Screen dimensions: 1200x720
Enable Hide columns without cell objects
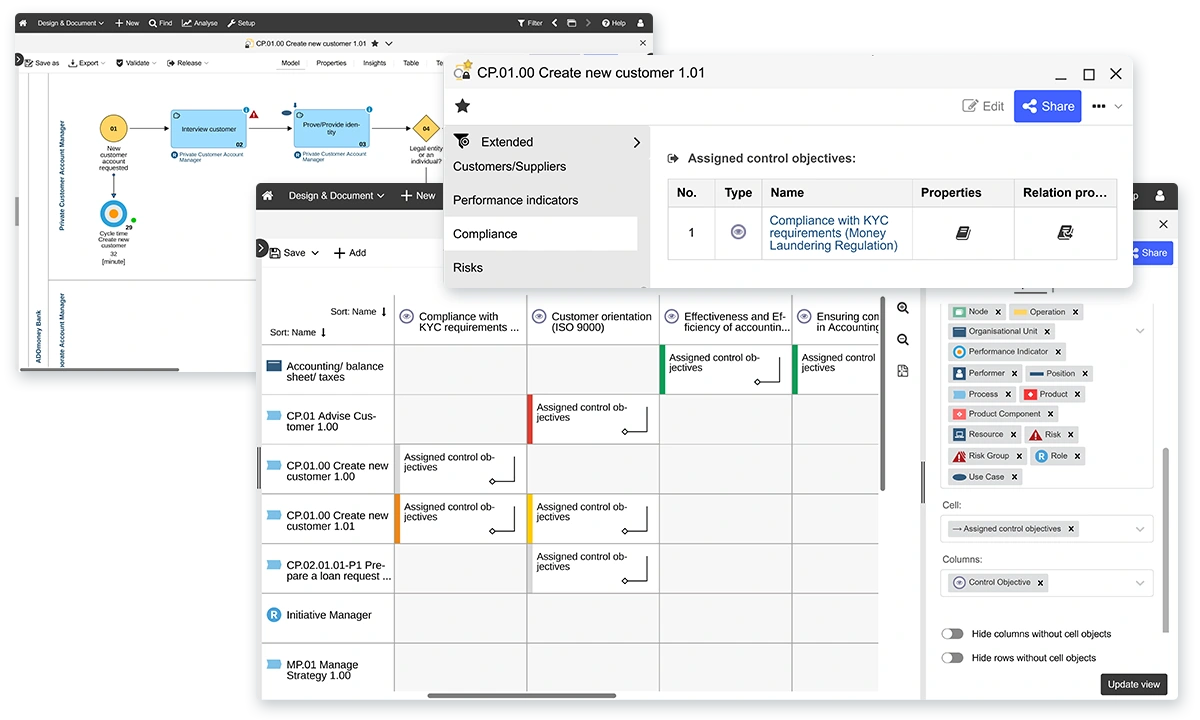pyautogui.click(x=953, y=633)
